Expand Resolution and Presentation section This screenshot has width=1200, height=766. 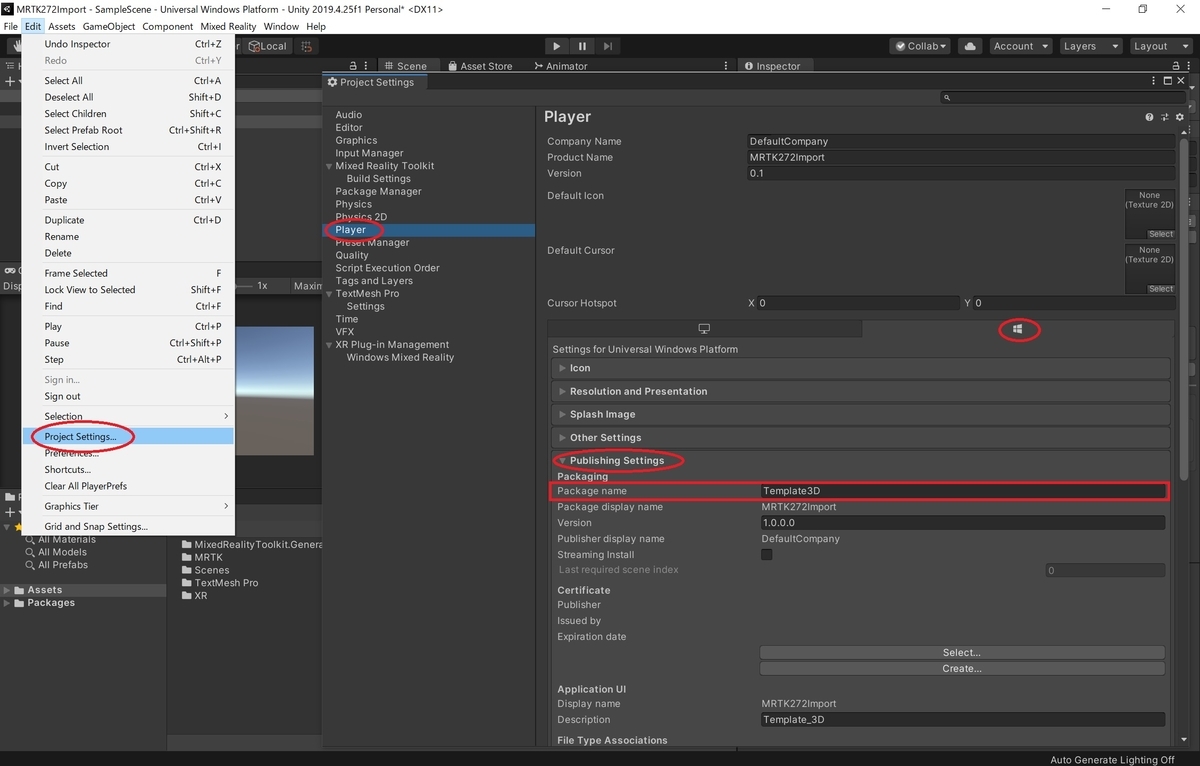click(x=860, y=391)
